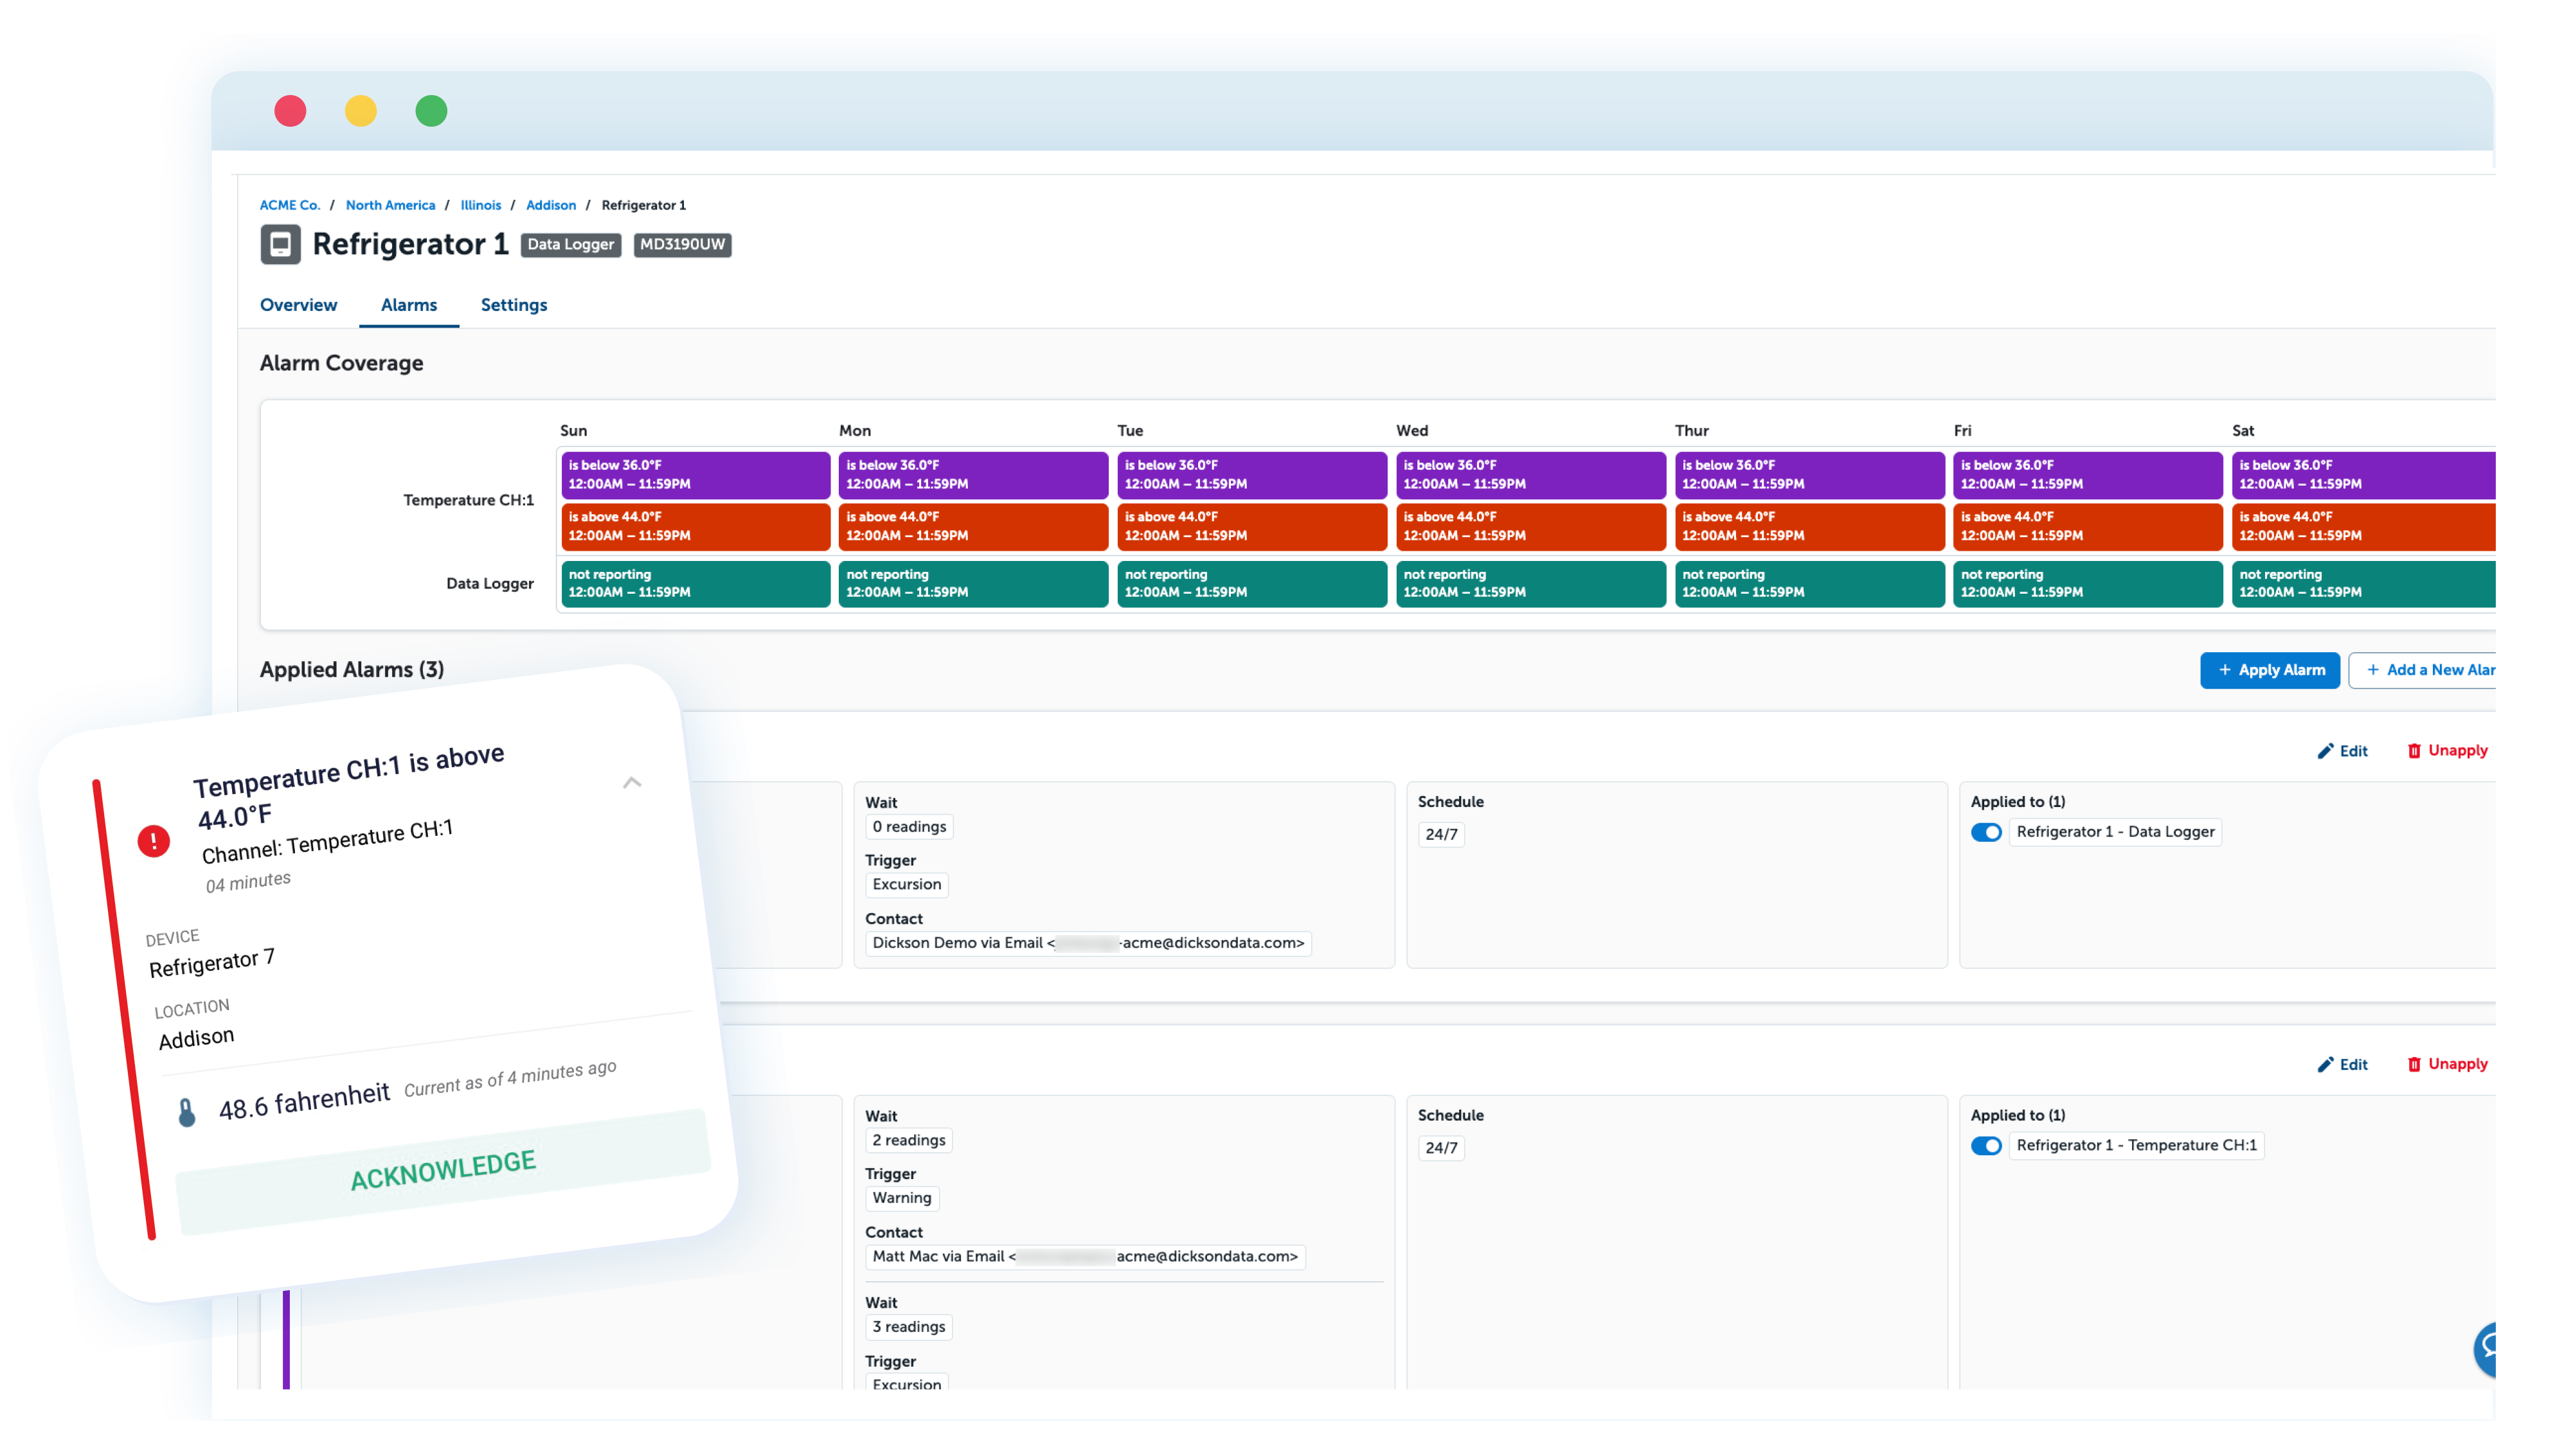The image size is (2571, 1456).
Task: Toggle Refrigerator 1 - Data Logger switch
Action: pos(1985,832)
